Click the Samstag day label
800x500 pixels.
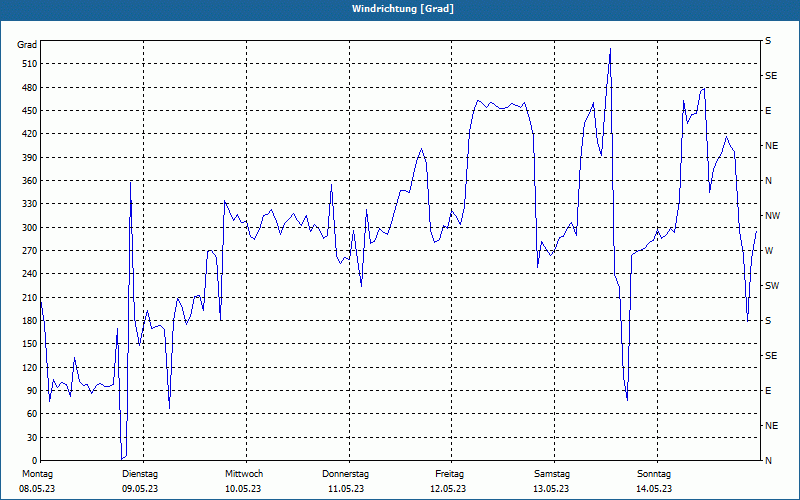[x=552, y=474]
